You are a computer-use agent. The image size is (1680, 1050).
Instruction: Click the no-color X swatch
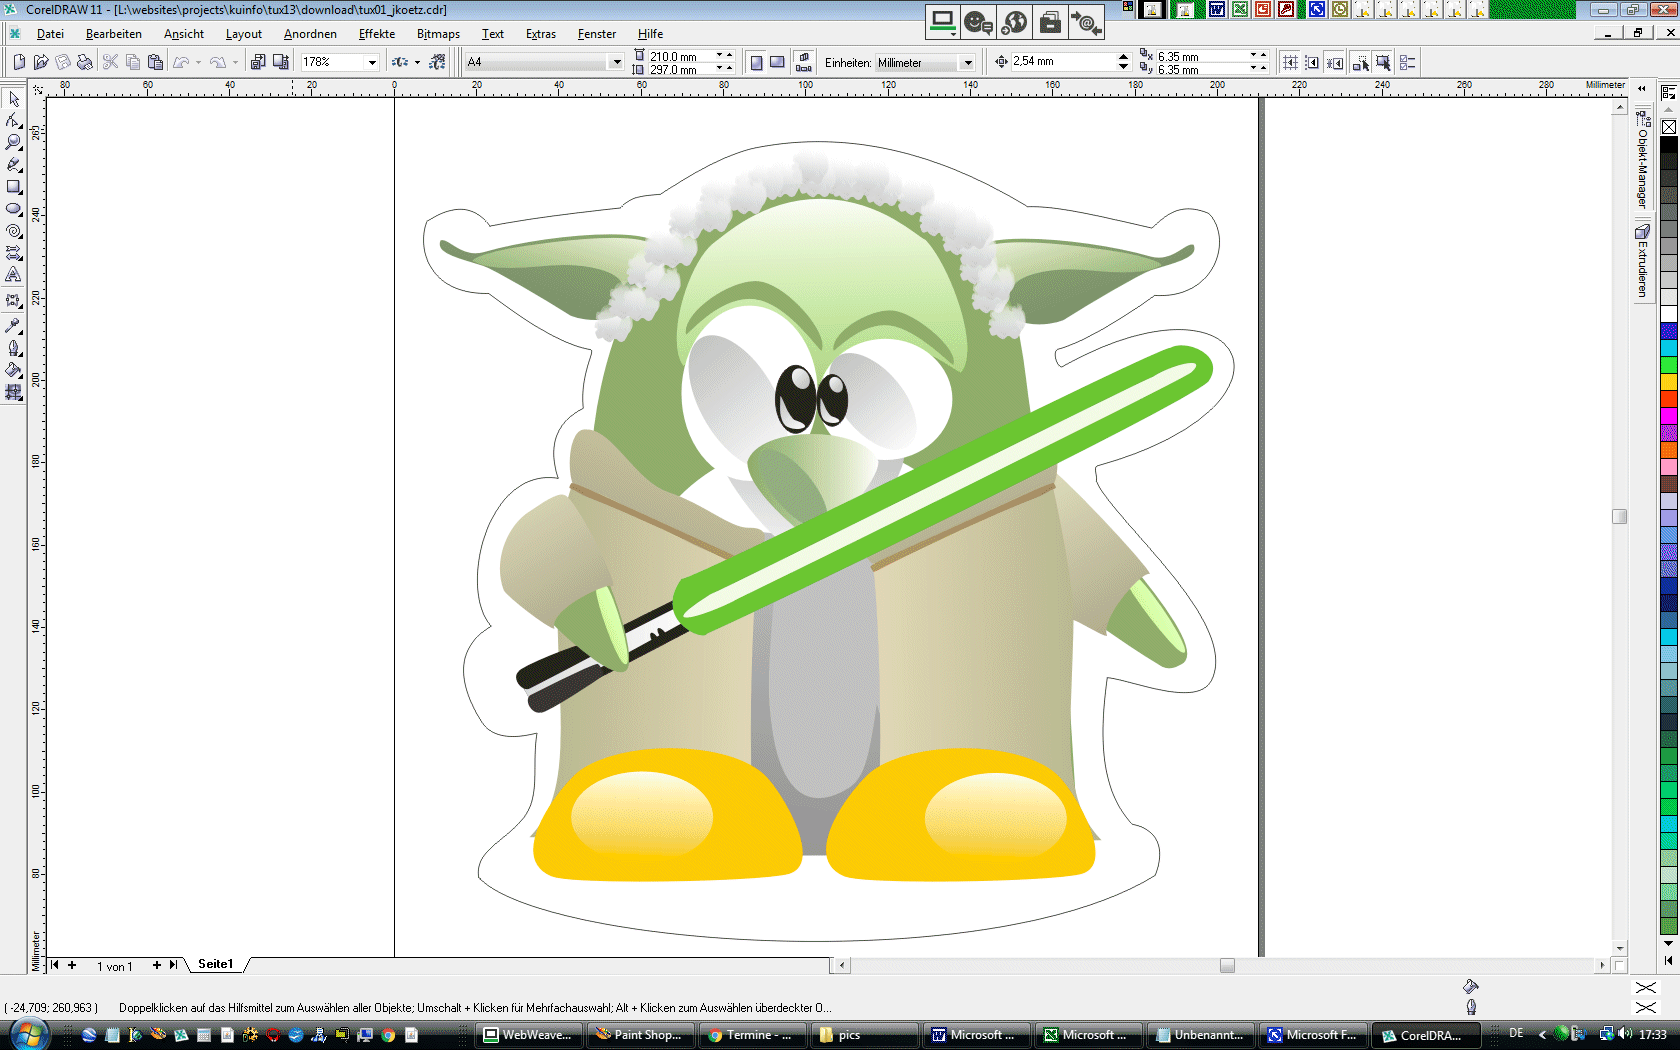click(1669, 127)
